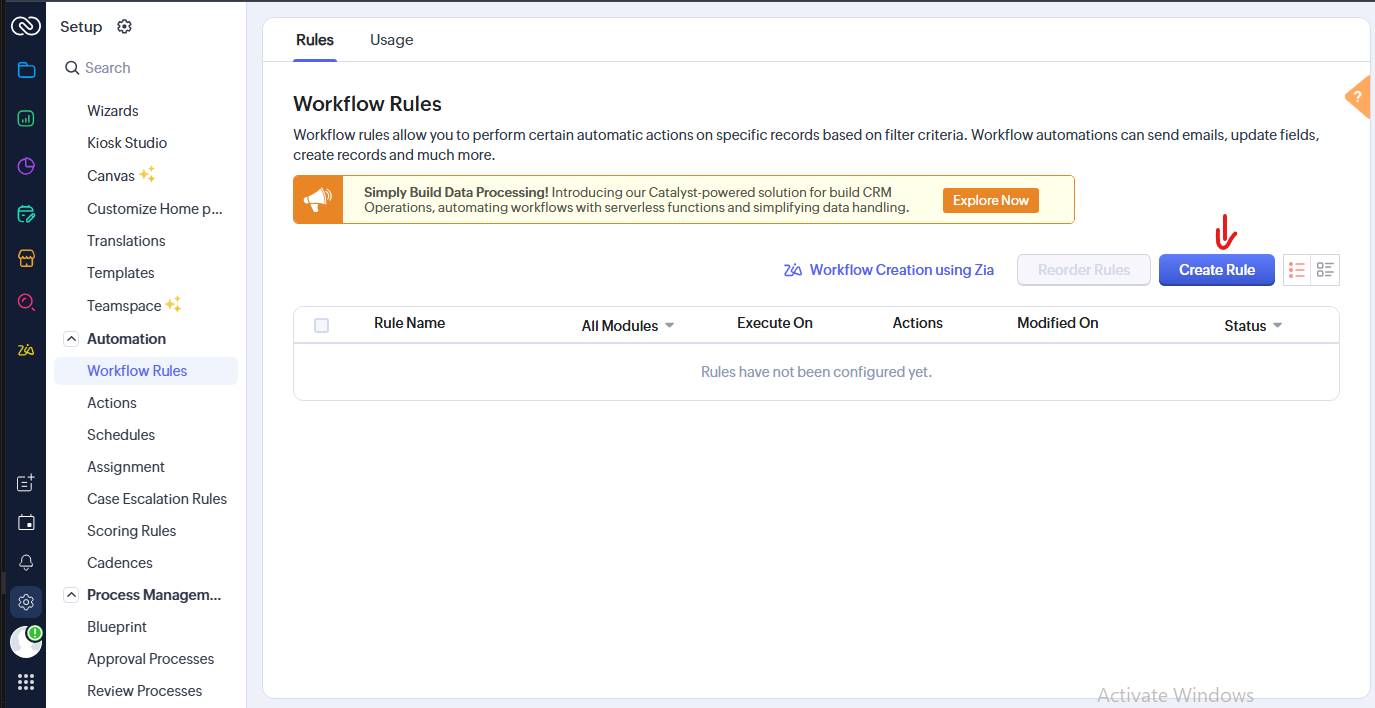Collapse the Automation section

[x=71, y=339]
